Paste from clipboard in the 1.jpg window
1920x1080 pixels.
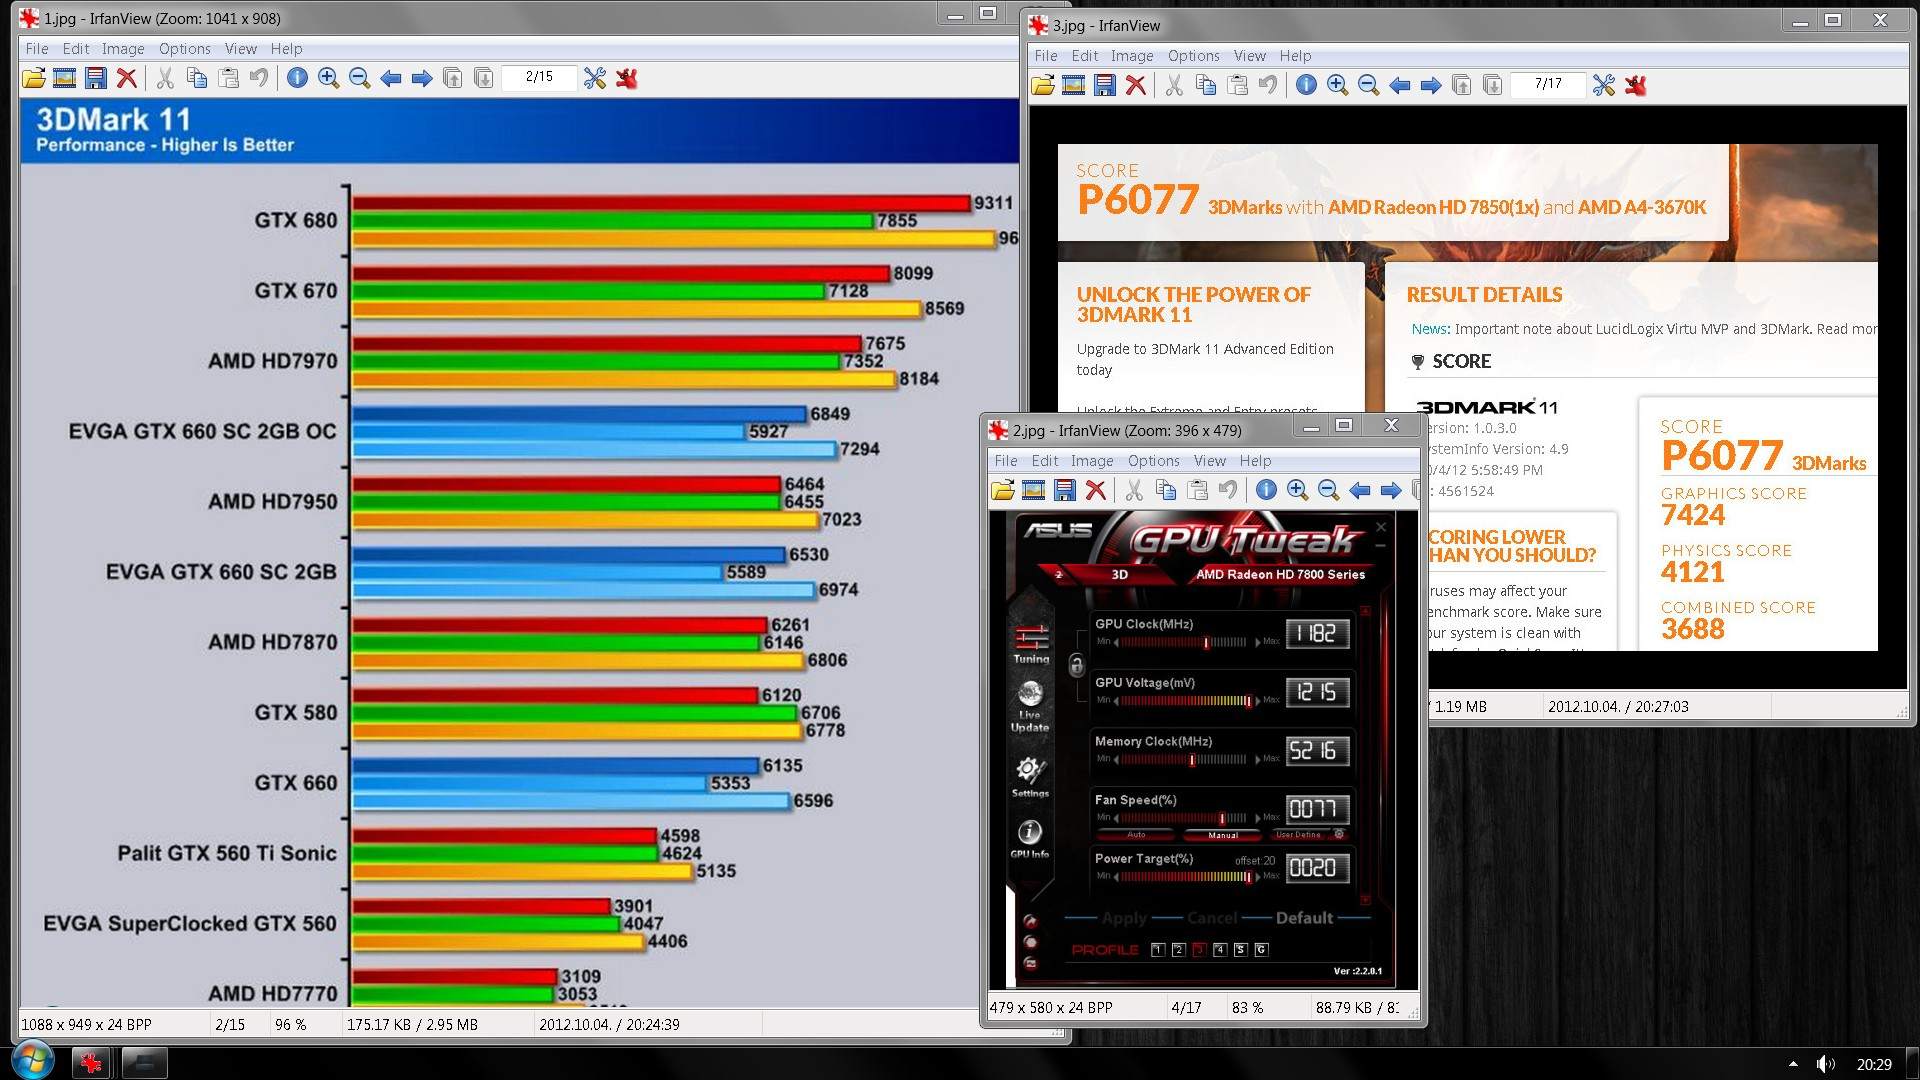tap(228, 78)
